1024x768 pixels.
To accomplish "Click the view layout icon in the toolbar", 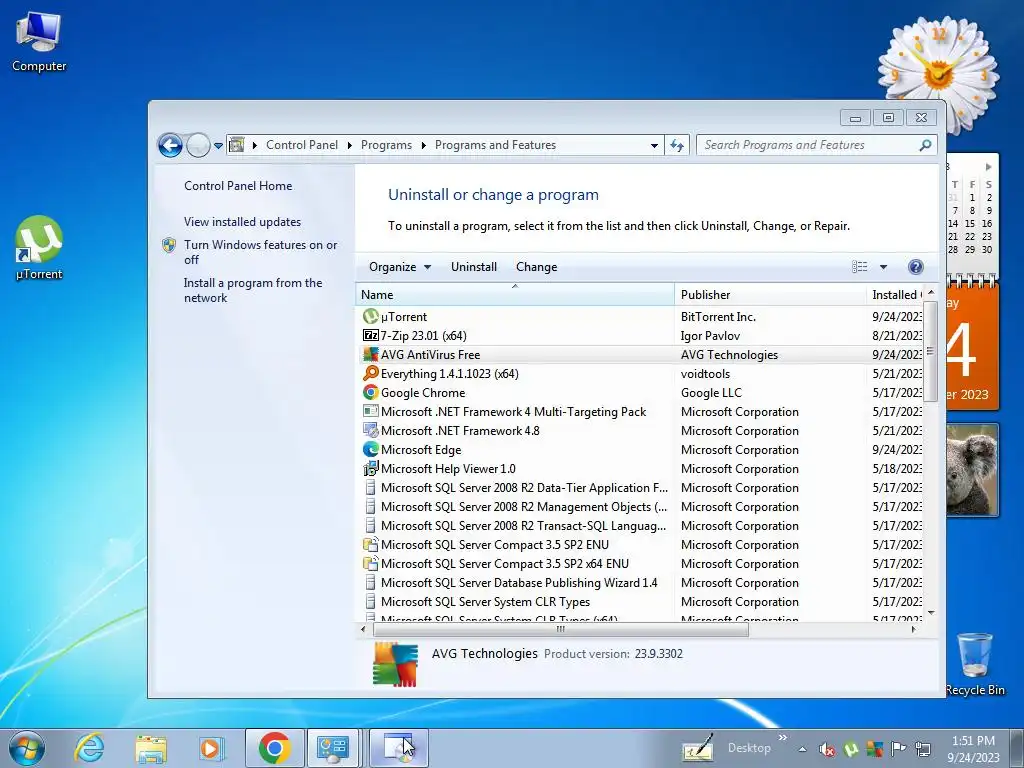I will tap(859, 266).
